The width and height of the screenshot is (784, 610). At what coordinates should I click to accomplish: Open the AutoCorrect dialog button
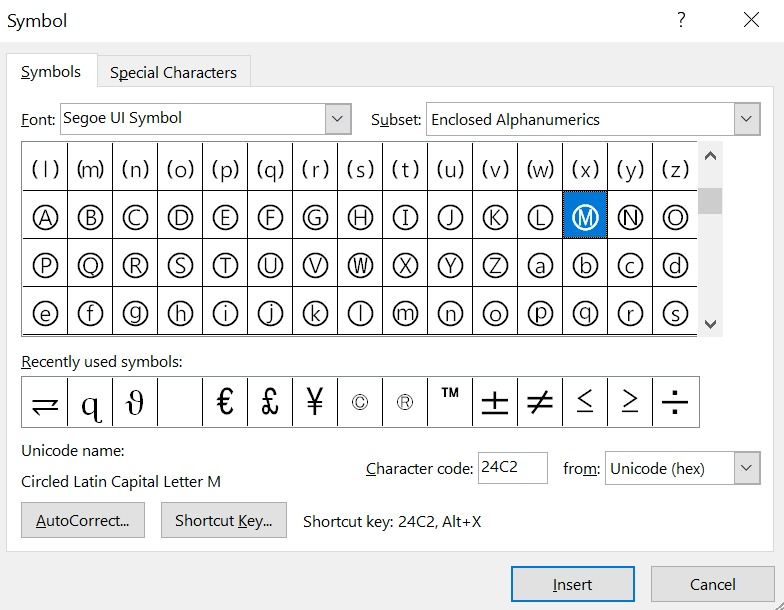coord(83,520)
